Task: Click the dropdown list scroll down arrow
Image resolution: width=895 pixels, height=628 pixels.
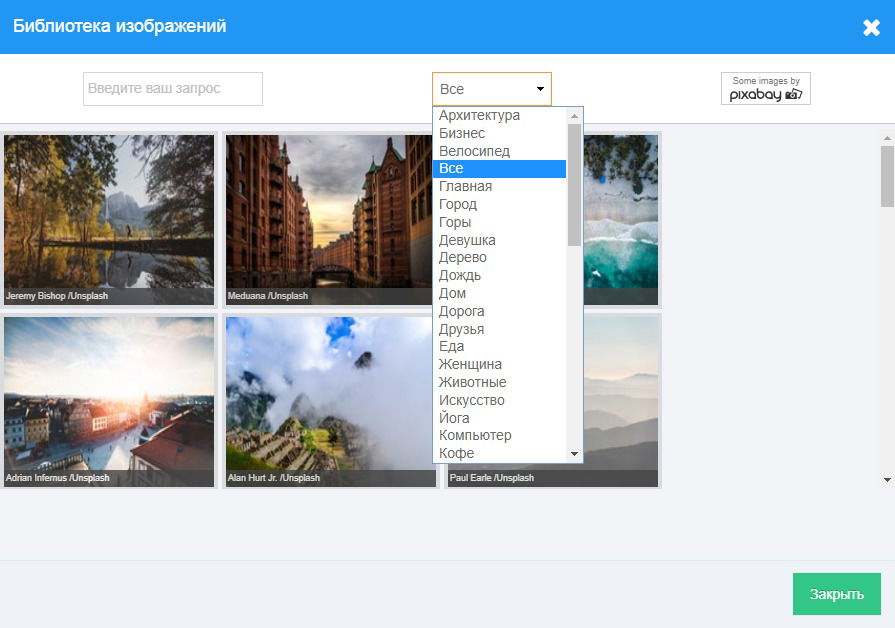Action: [x=574, y=454]
